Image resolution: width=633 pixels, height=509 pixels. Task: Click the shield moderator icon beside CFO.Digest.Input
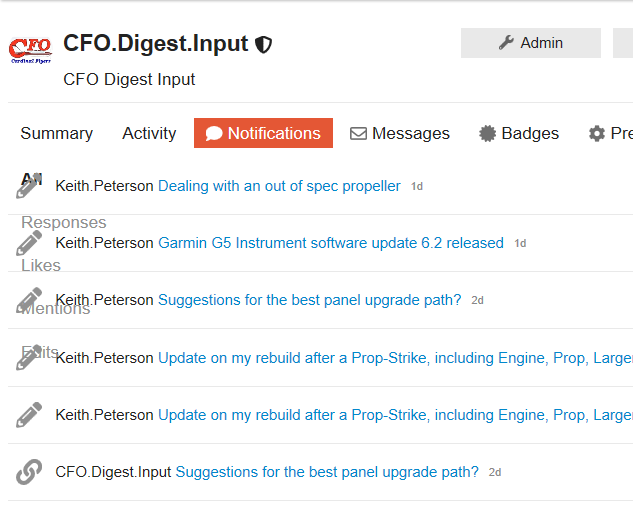pyautogui.click(x=263, y=44)
